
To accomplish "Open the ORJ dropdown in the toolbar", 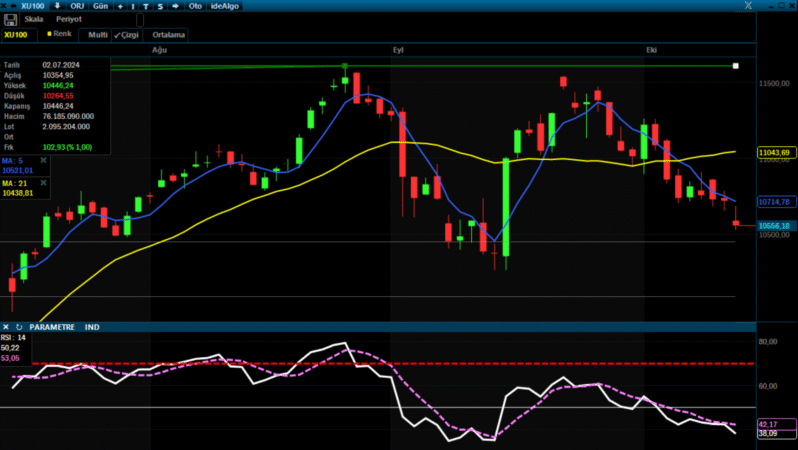I will click(77, 6).
